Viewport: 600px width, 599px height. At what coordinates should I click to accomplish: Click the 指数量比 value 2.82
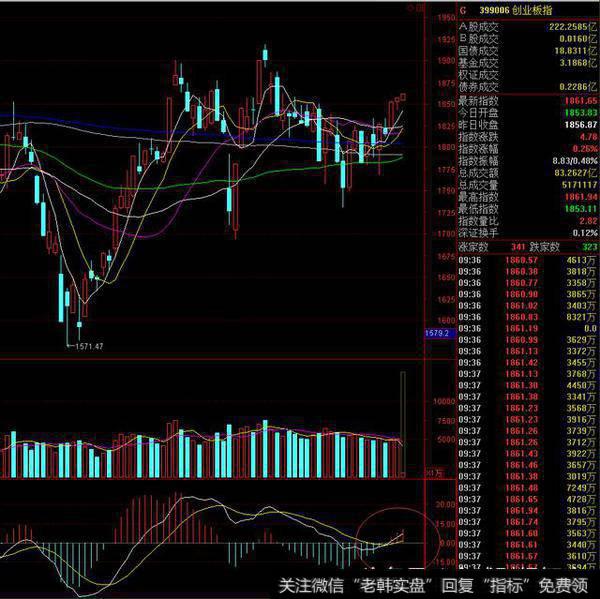tap(588, 220)
